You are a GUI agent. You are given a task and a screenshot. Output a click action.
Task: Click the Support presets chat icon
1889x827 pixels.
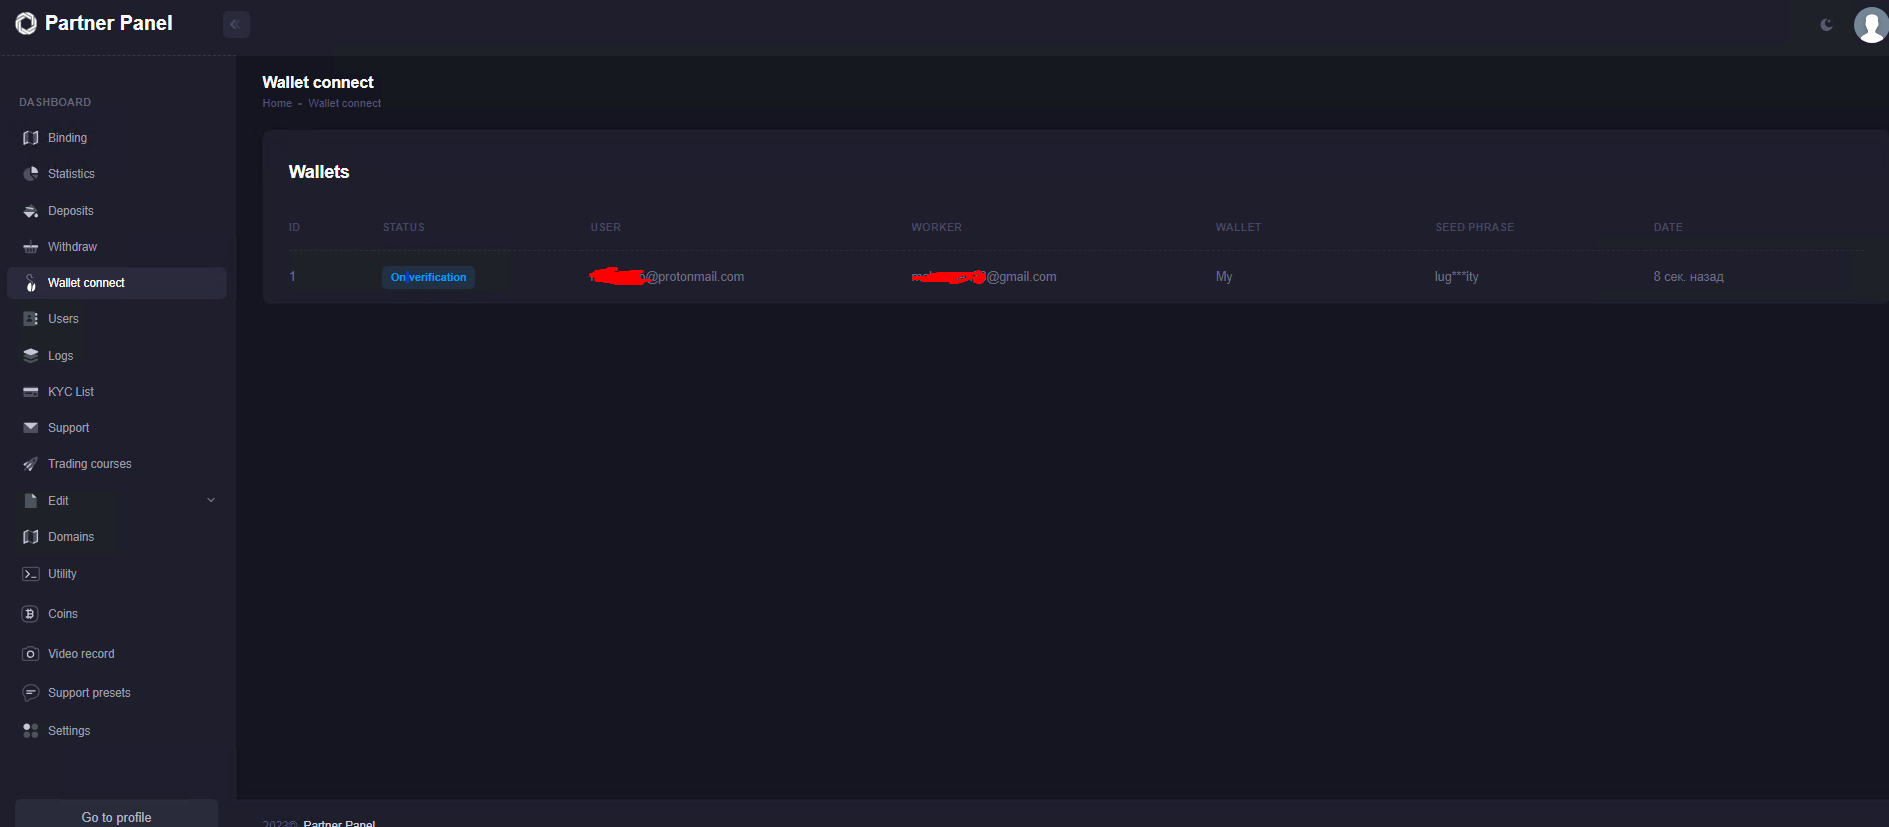click(x=30, y=693)
